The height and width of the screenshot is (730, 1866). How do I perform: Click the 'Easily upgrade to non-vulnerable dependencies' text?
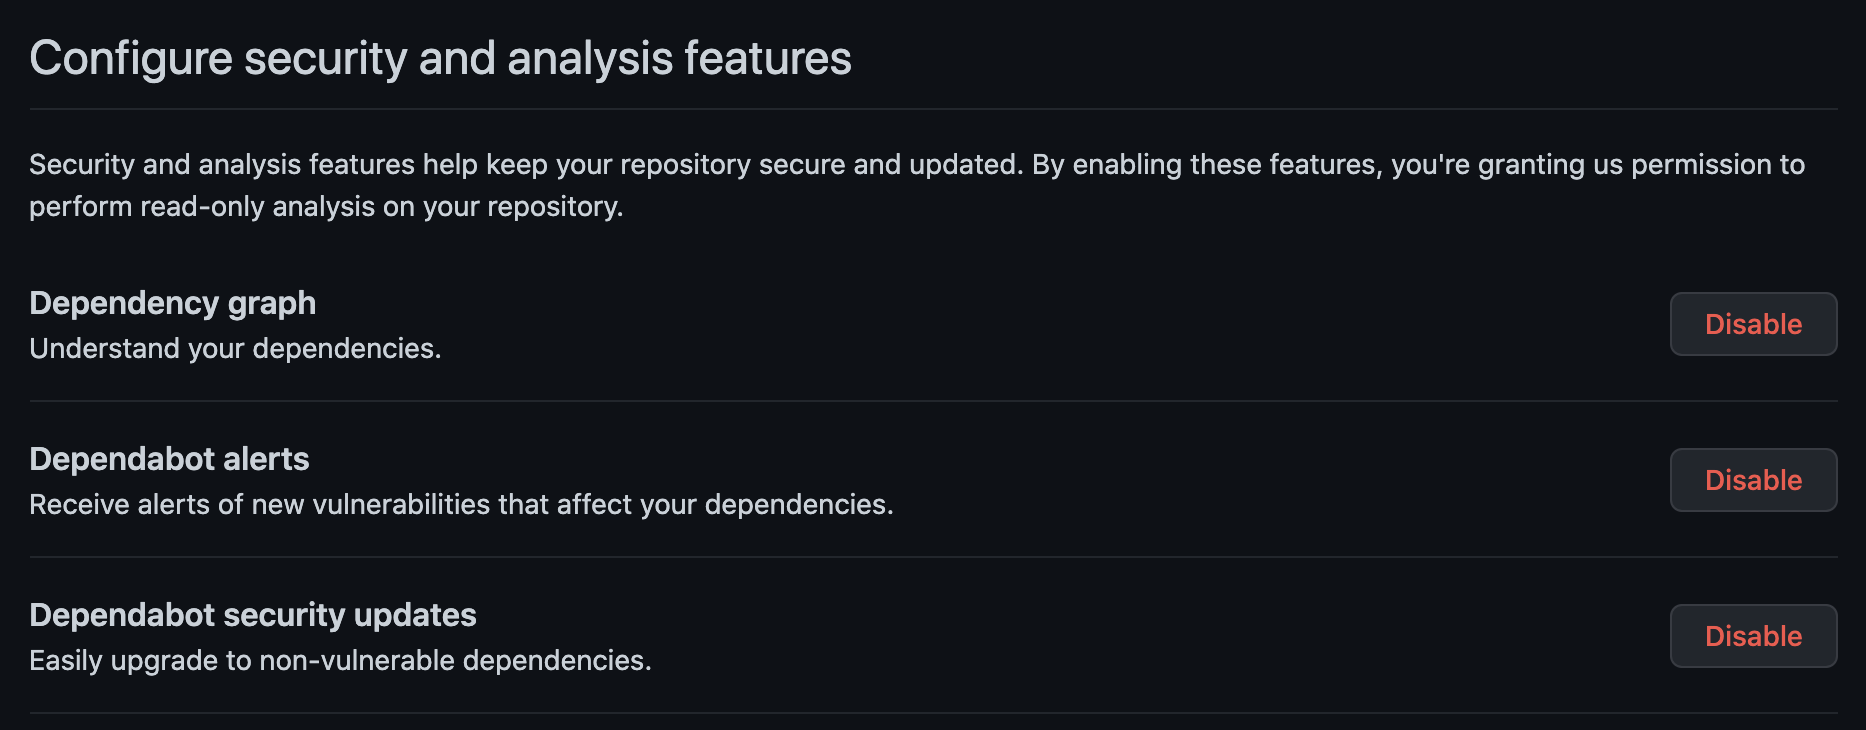tap(341, 661)
